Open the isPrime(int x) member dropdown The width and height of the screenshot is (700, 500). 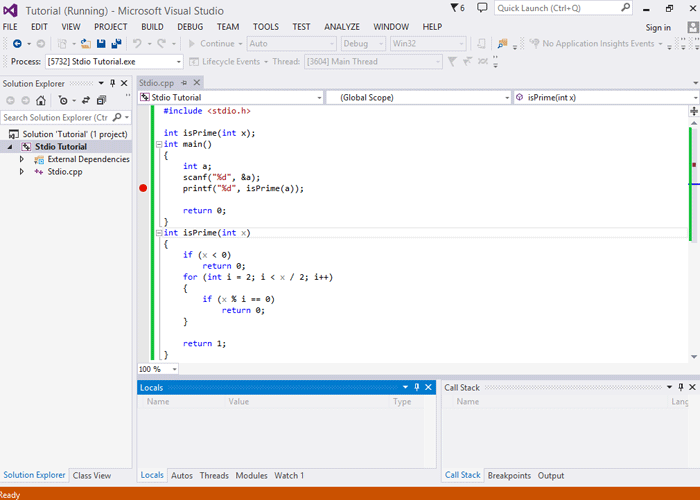[x=696, y=97]
